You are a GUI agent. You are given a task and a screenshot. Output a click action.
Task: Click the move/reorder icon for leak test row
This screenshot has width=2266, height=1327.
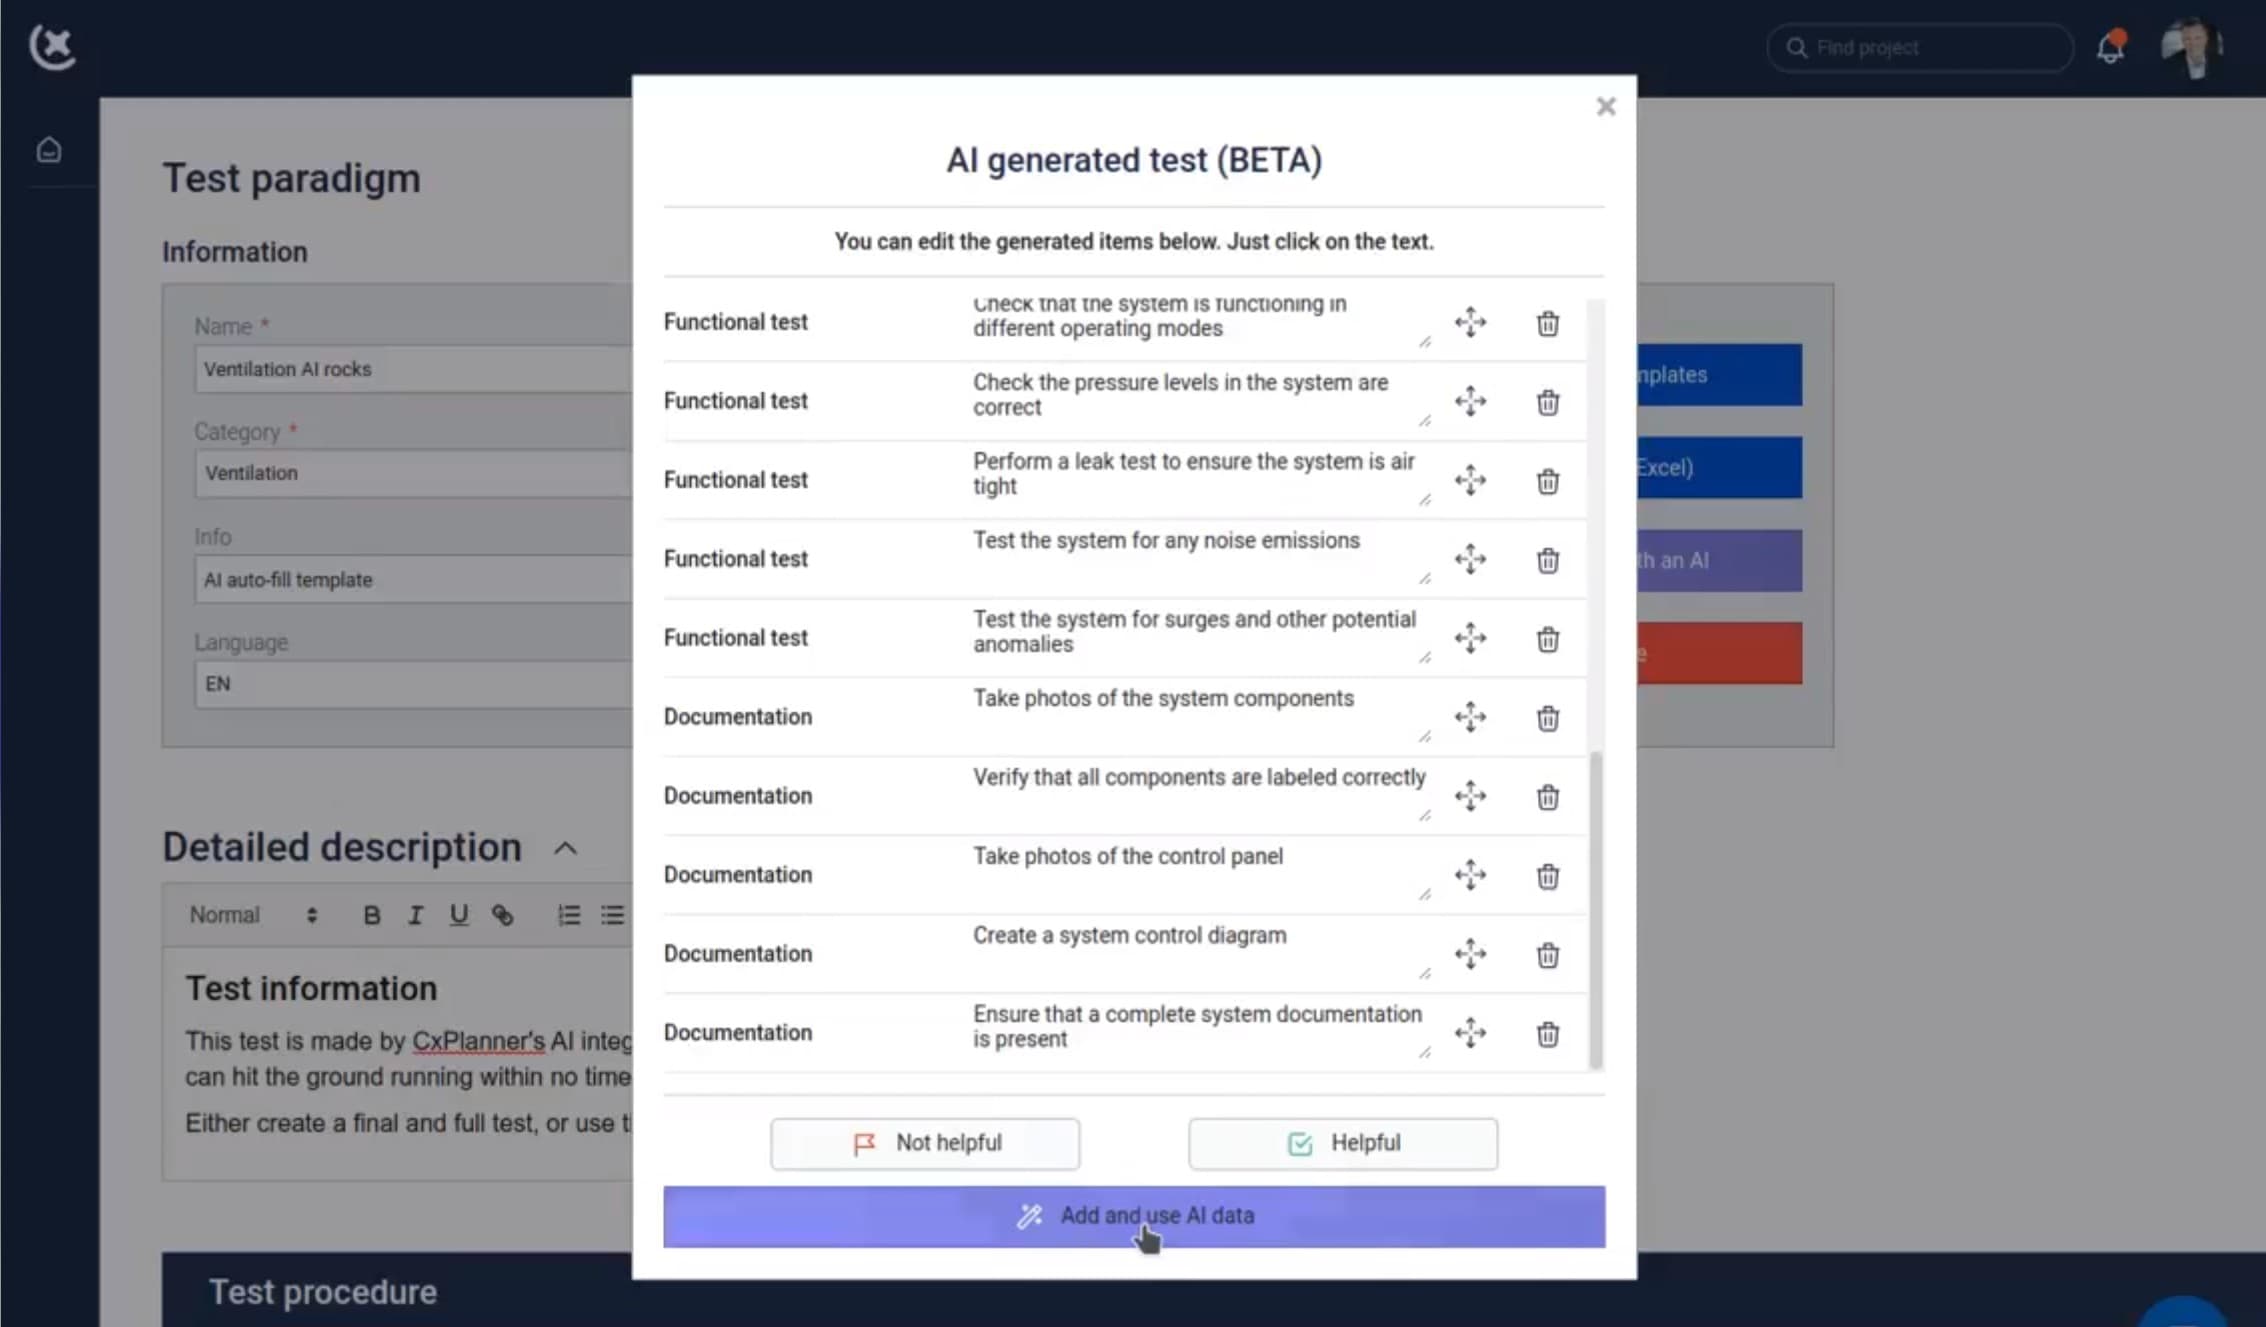(x=1470, y=479)
